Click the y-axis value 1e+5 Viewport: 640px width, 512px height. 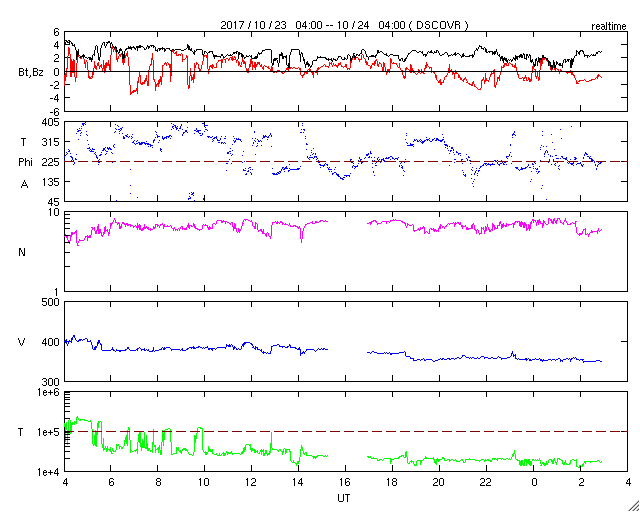coord(48,432)
